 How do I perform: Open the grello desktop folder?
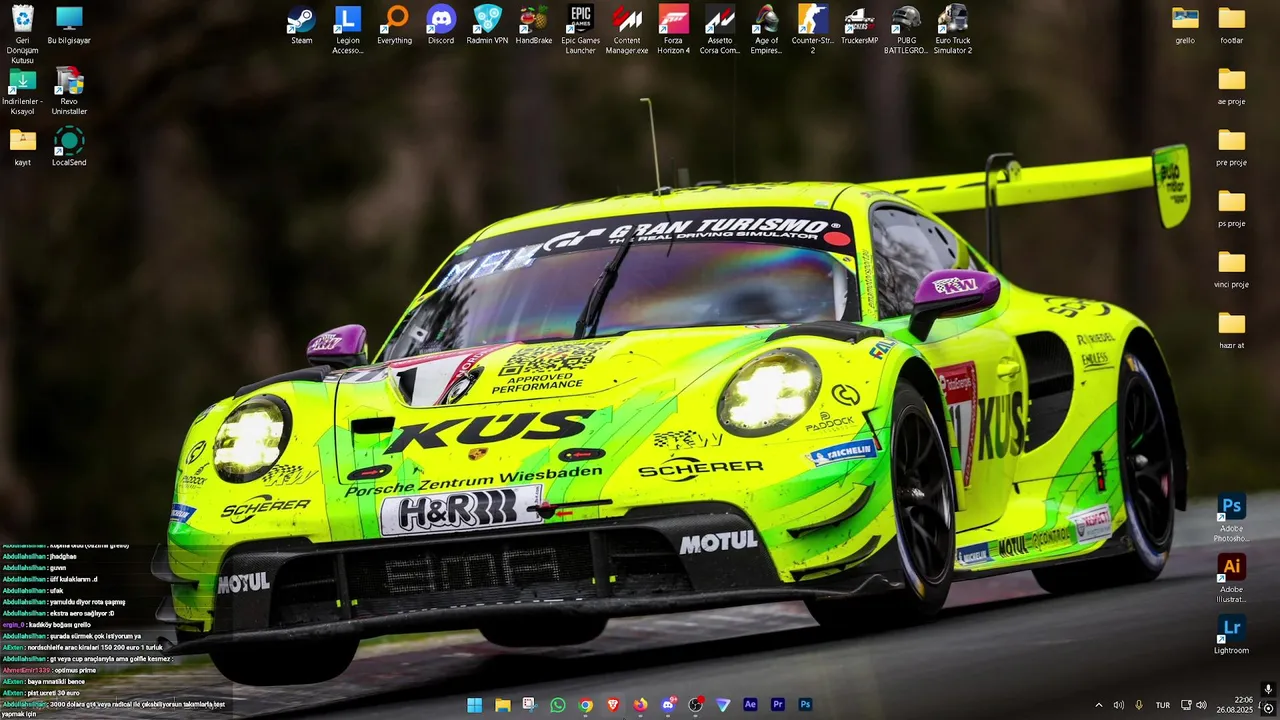click(x=1185, y=25)
